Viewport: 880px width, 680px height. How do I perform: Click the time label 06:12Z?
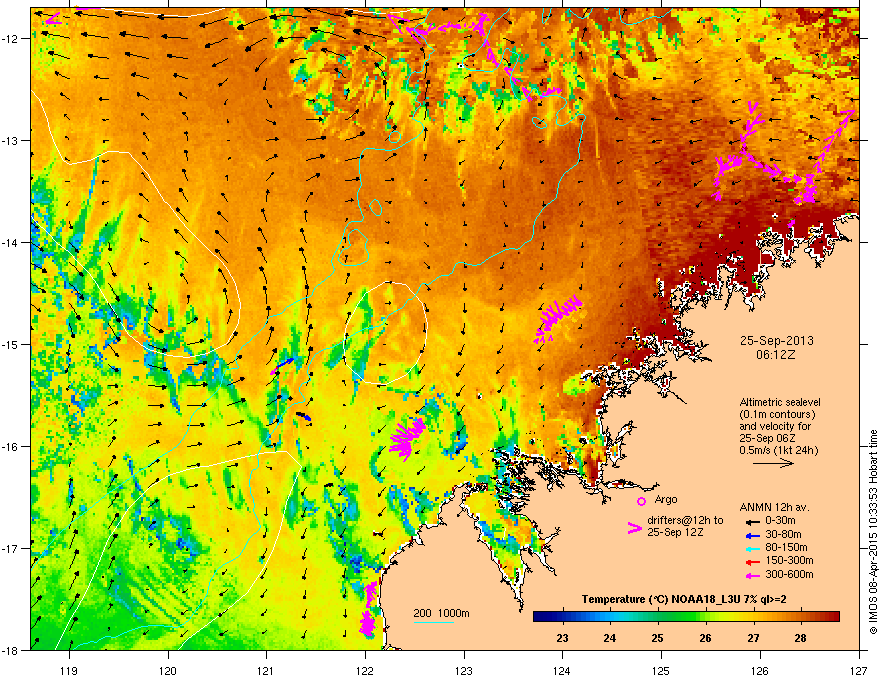click(776, 355)
